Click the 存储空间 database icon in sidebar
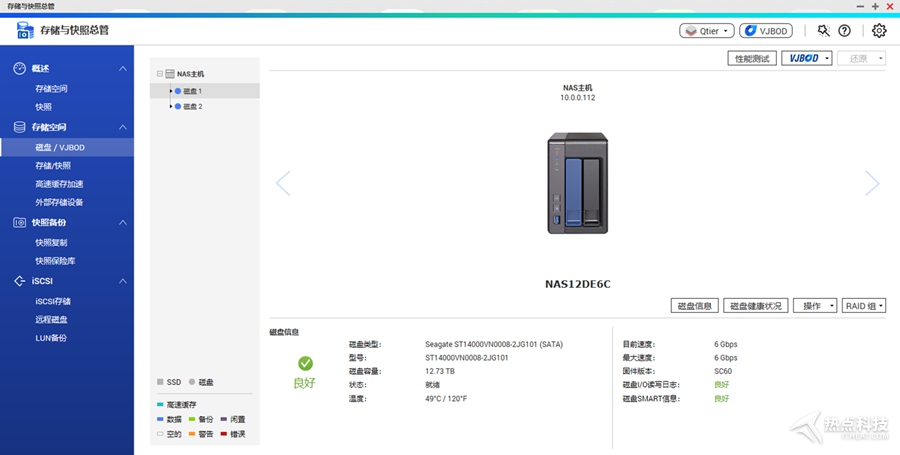 click(x=19, y=128)
